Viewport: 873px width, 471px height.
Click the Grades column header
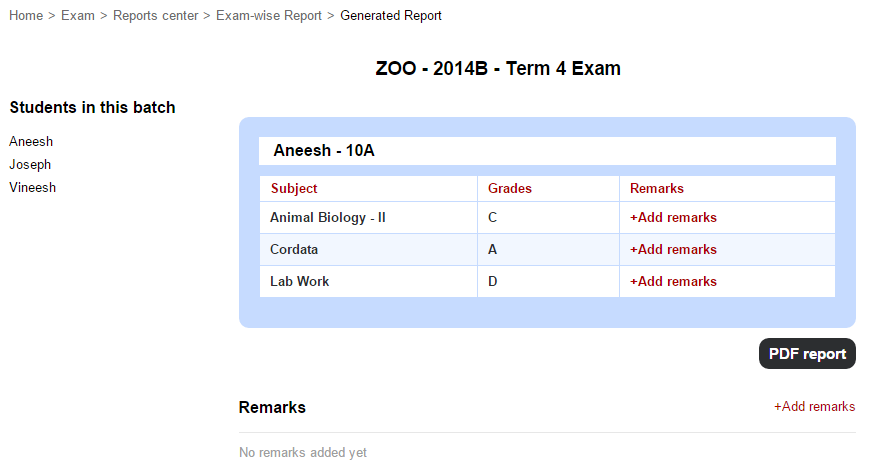tap(509, 188)
